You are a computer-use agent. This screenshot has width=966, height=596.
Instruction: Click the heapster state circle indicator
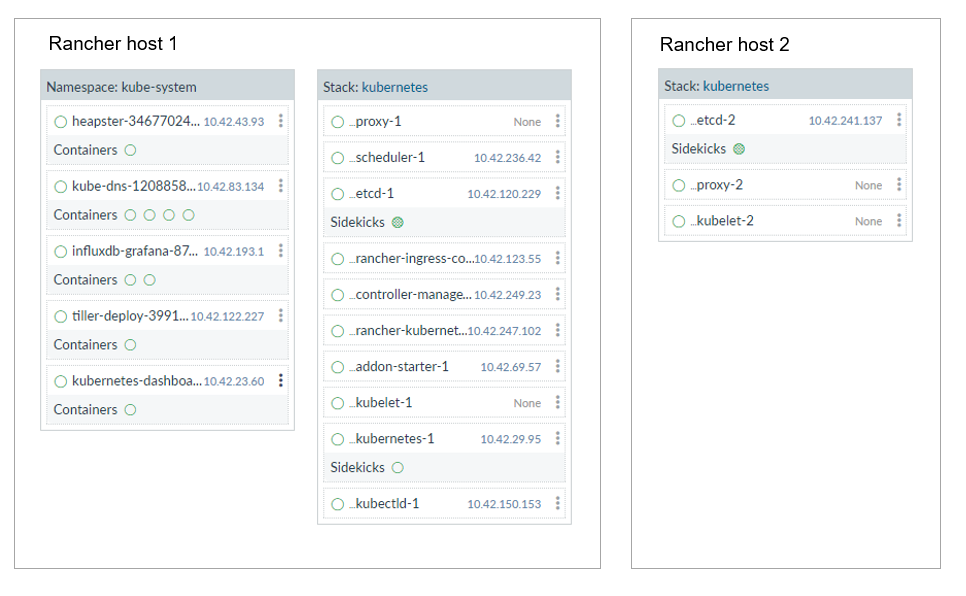61,122
